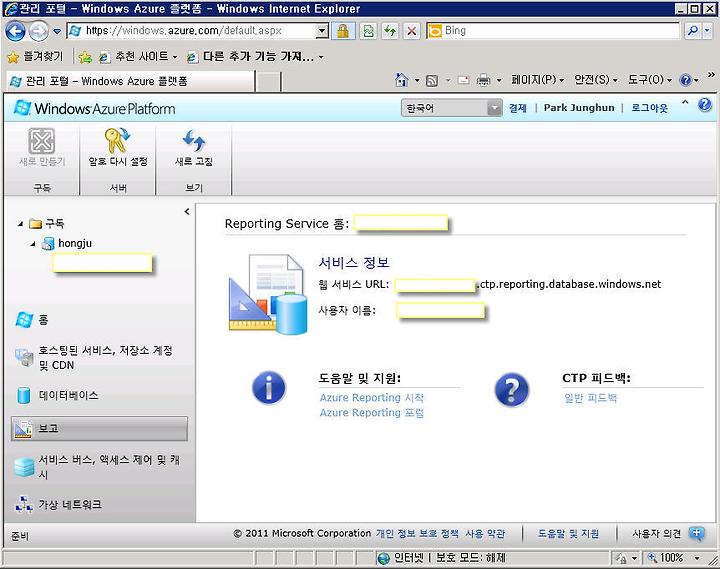Viewport: 720px width, 569px height.
Task: Open the 안전(S) menu
Action: pos(596,80)
